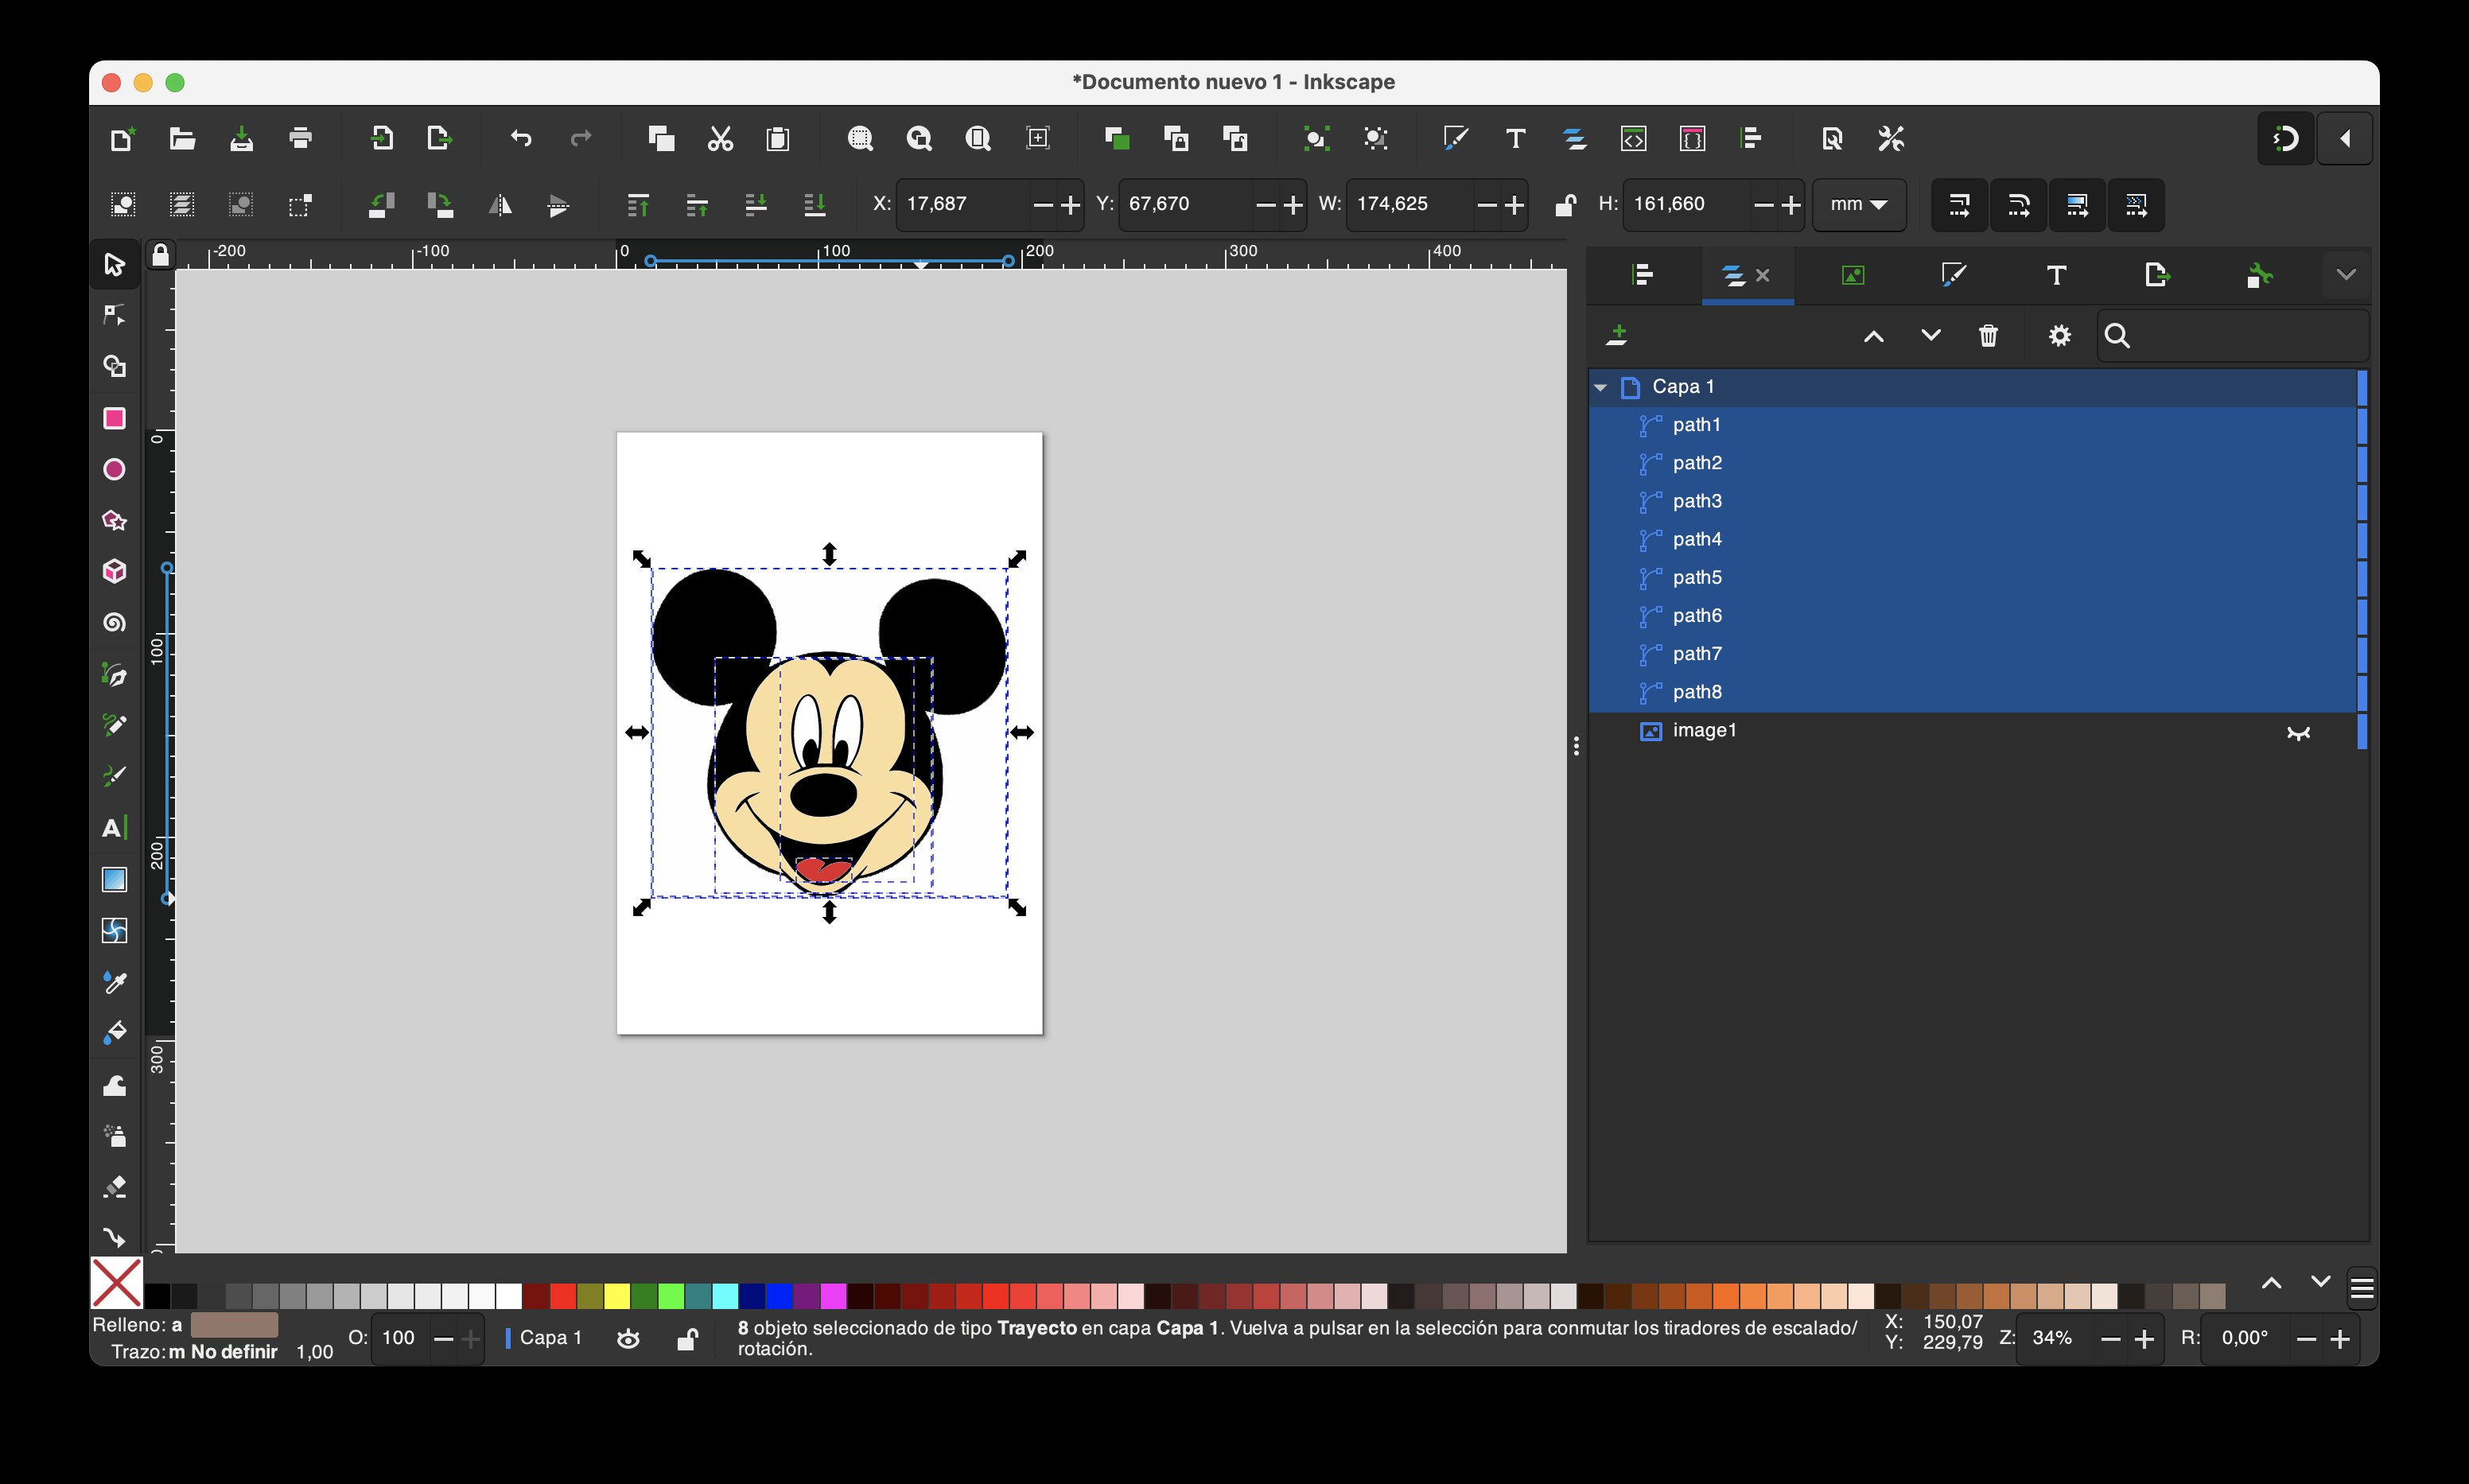This screenshot has width=2469, height=1484.
Task: Open the Capa 1 layer selector
Action: click(x=545, y=1338)
